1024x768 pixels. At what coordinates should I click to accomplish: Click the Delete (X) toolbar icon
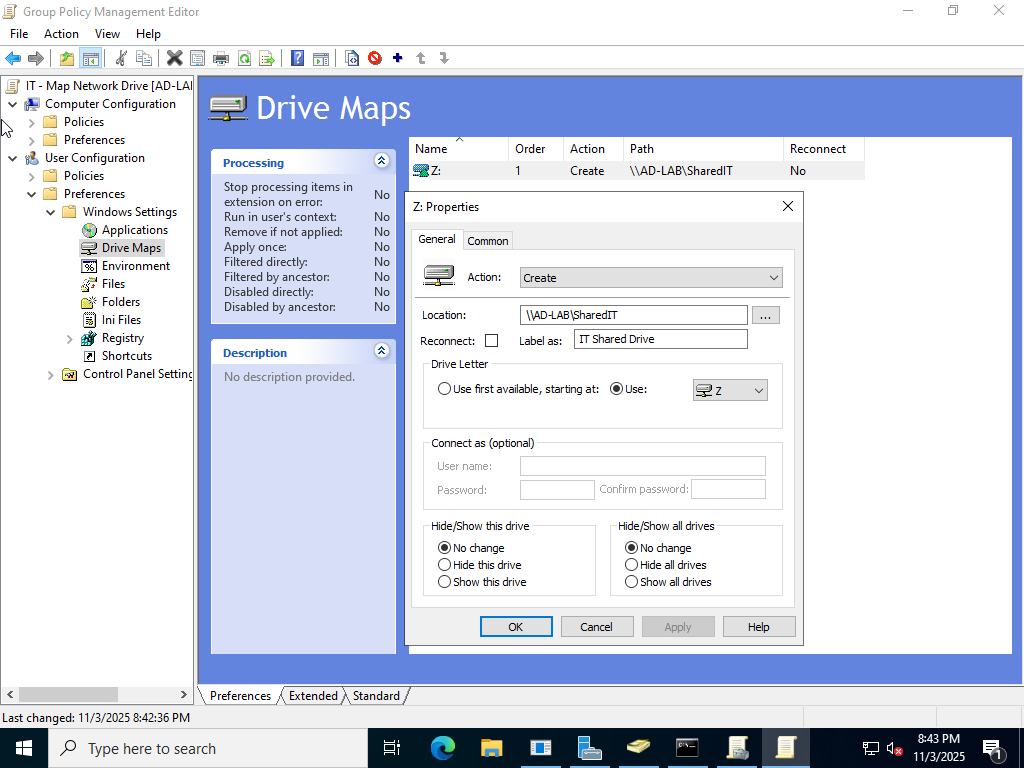[174, 58]
